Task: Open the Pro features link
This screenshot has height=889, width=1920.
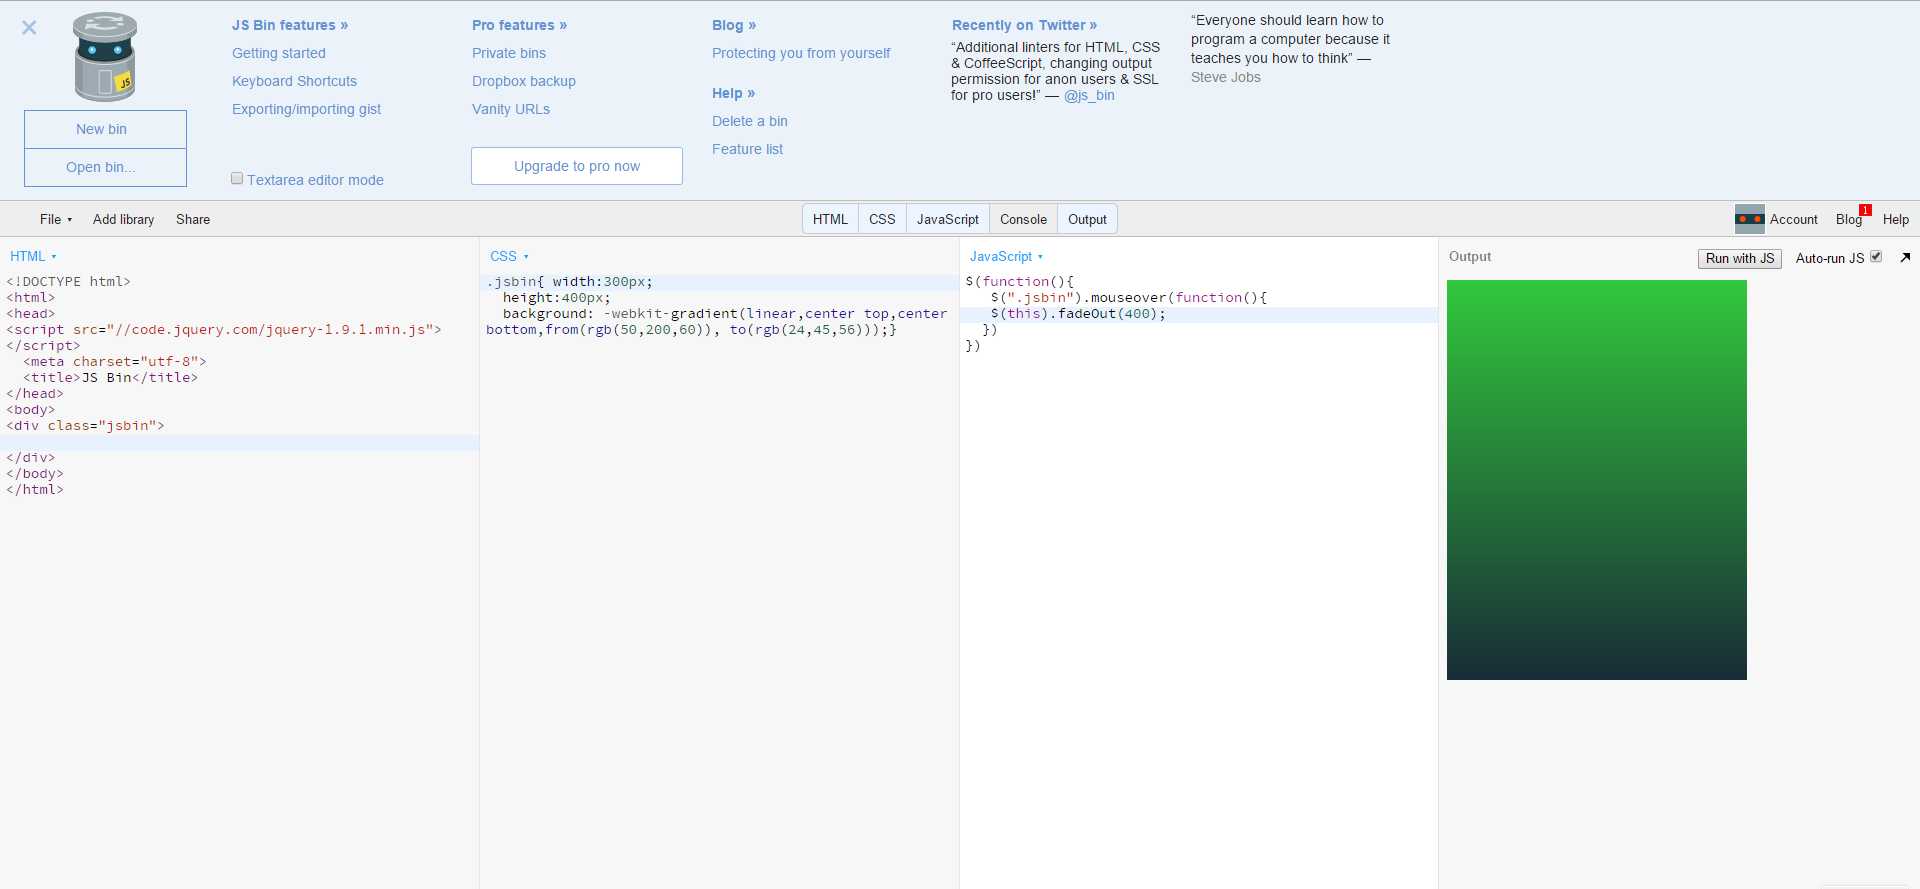Action: coord(519,25)
